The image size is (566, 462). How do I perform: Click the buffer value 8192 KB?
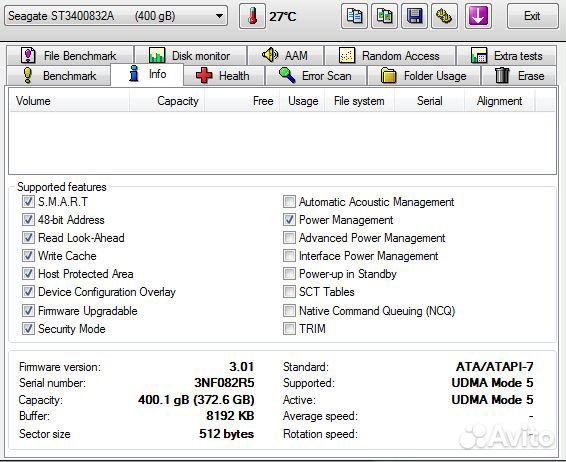(x=230, y=416)
